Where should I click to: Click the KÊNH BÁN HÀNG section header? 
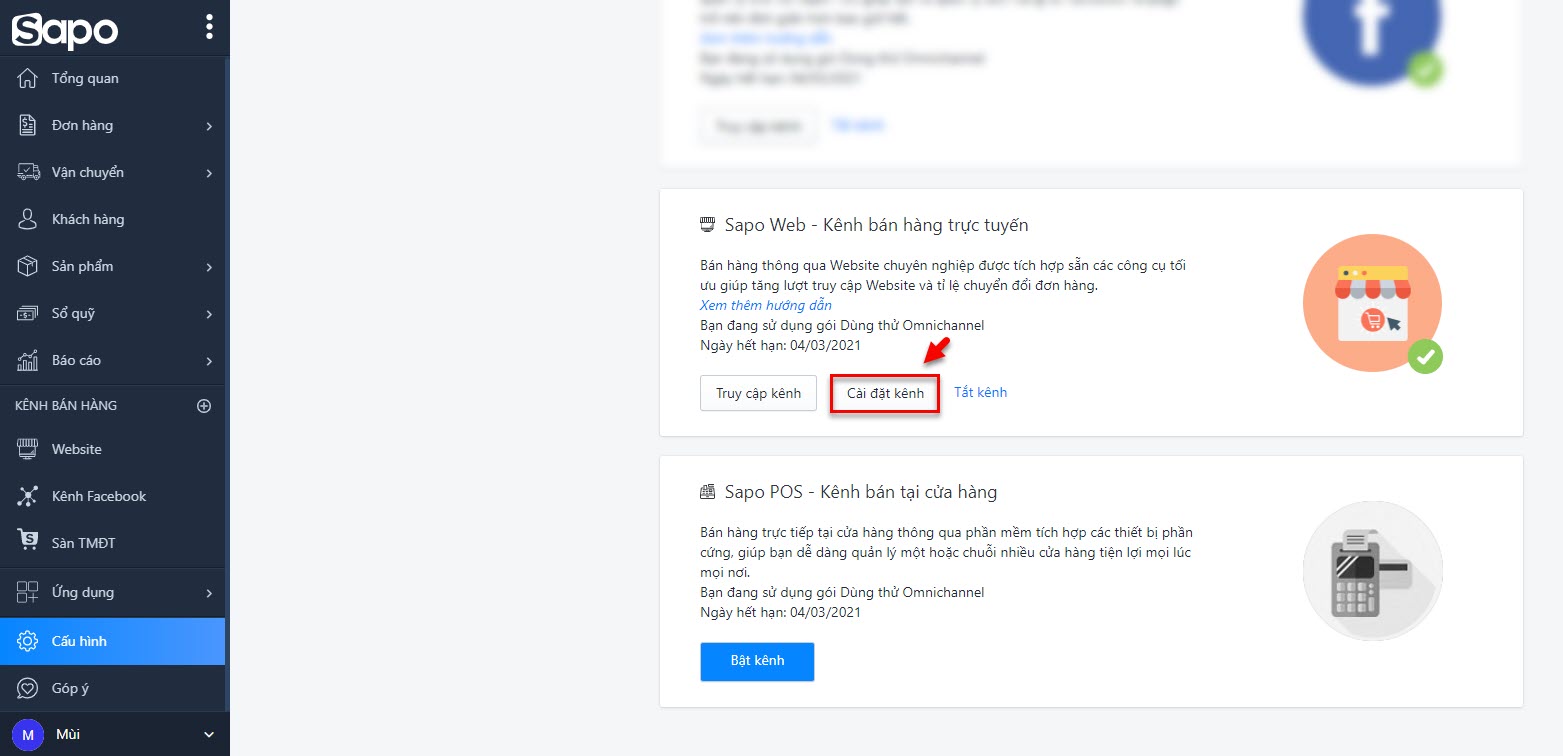click(x=66, y=406)
